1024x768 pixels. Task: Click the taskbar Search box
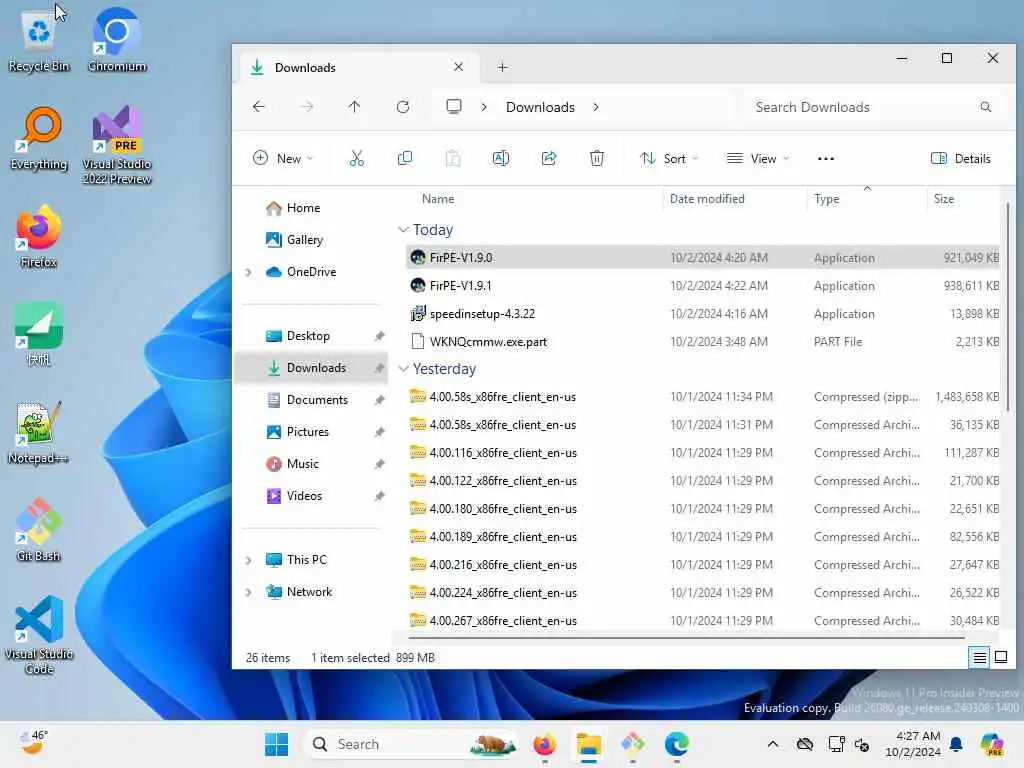[x=411, y=744]
